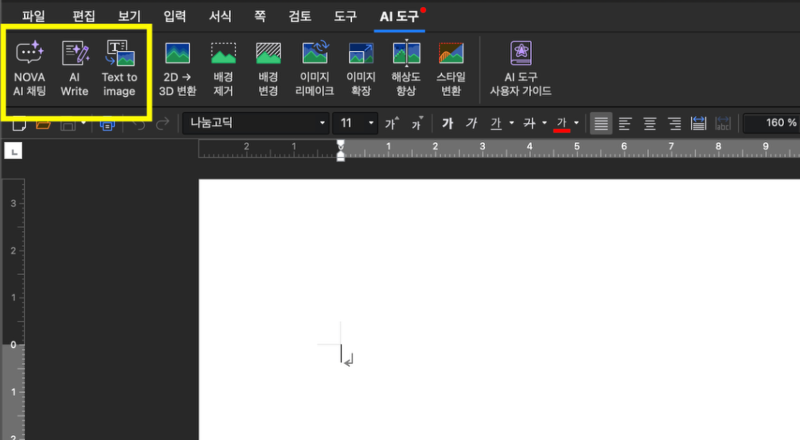
Task: Open the Text to image tool
Action: click(119, 69)
